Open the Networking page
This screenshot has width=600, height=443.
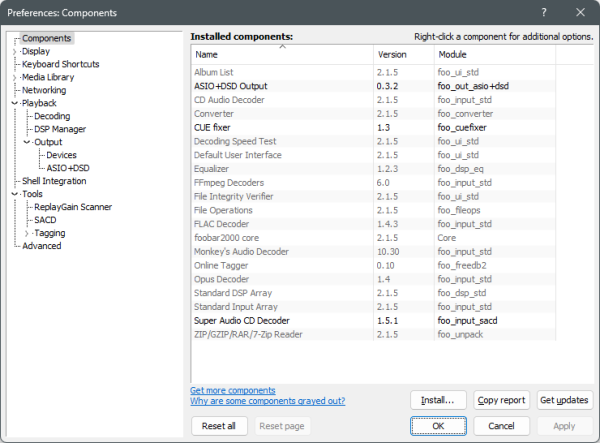[44, 90]
